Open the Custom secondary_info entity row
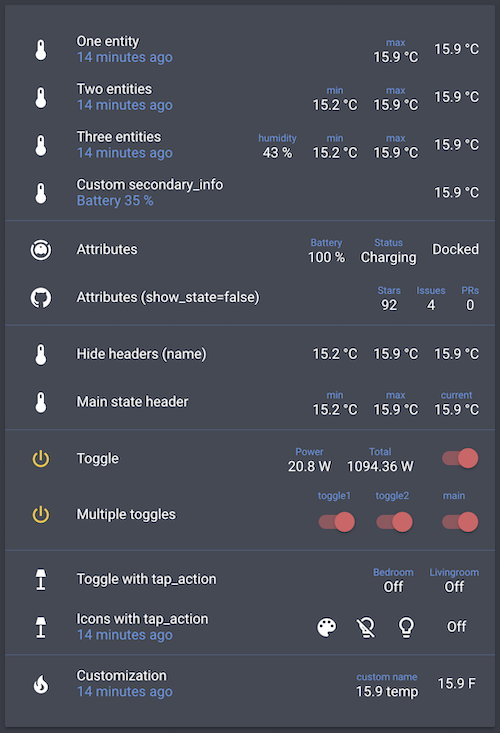 [250, 193]
